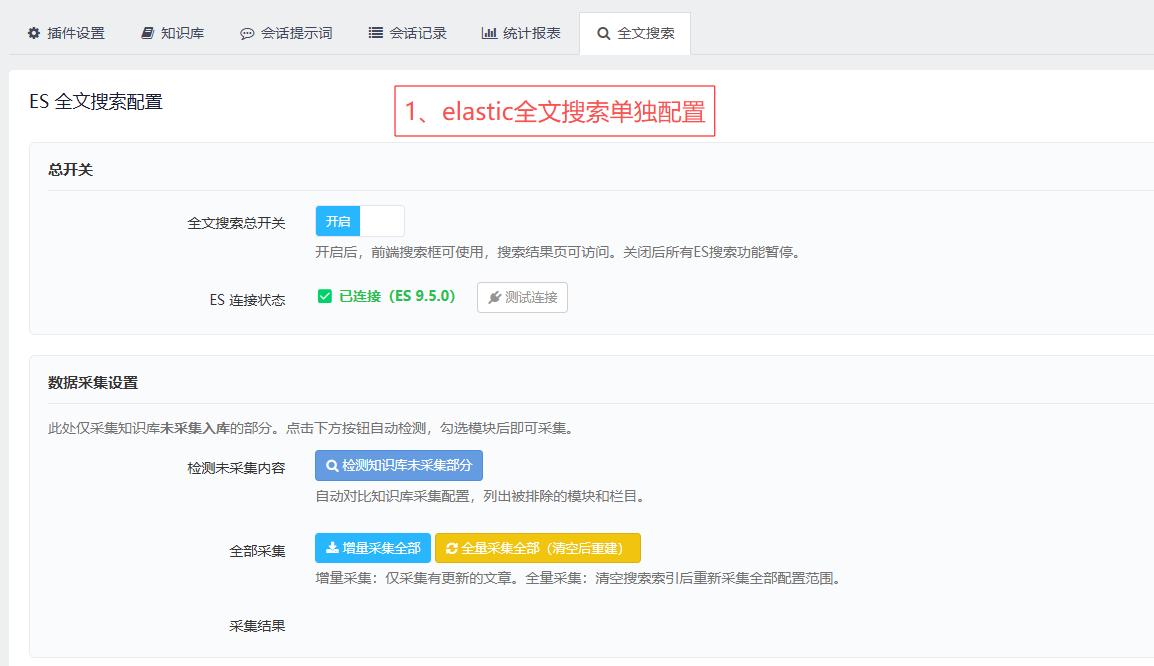The height and width of the screenshot is (666, 1154).
Task: Click the 数据采集设置 section title
Action: [93, 383]
